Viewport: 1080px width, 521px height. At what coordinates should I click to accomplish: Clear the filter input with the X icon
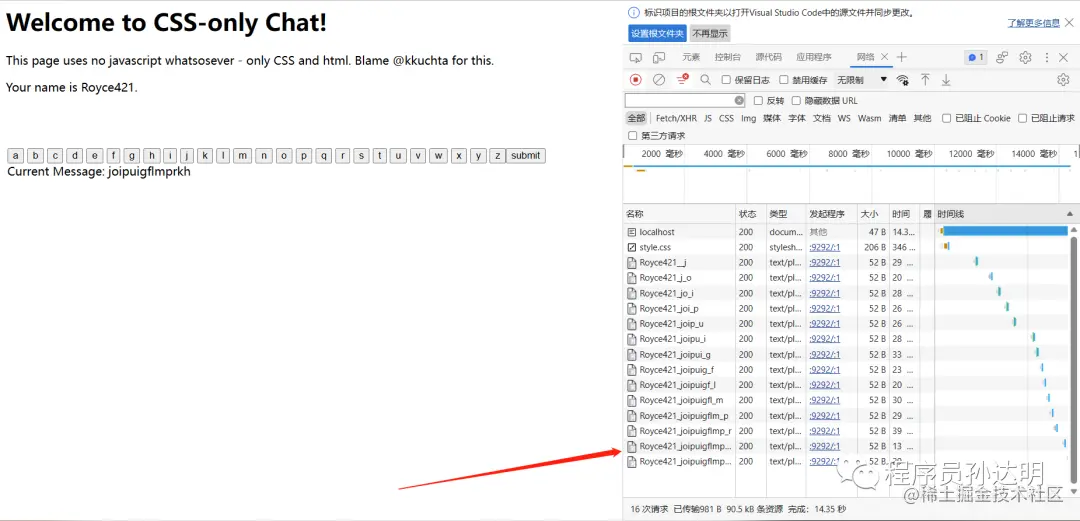coord(739,101)
